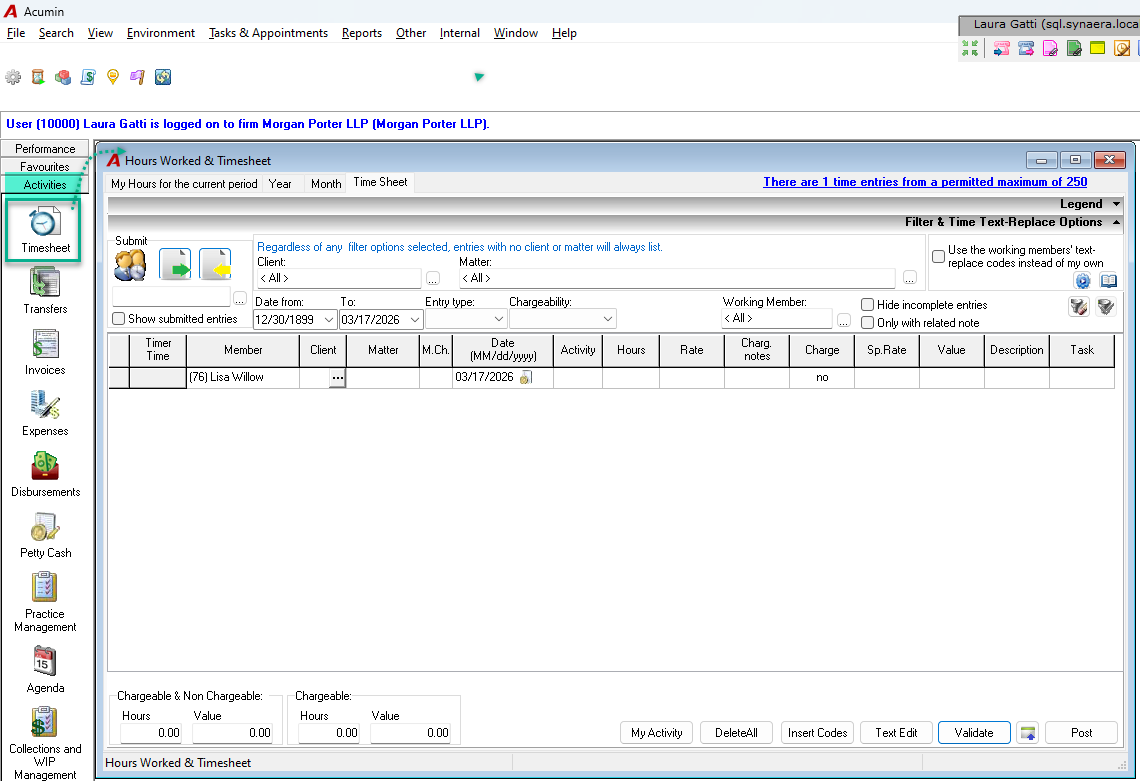
Task: Open the time entries permitted maximum link
Action: (925, 182)
